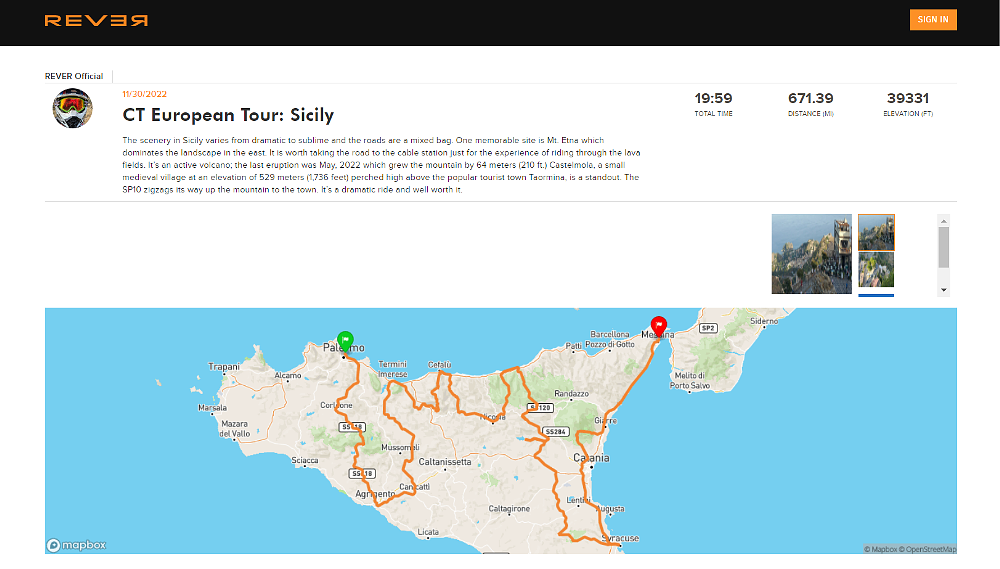Click the Alcamo label on map
The height and width of the screenshot is (569, 1000).
(288, 375)
